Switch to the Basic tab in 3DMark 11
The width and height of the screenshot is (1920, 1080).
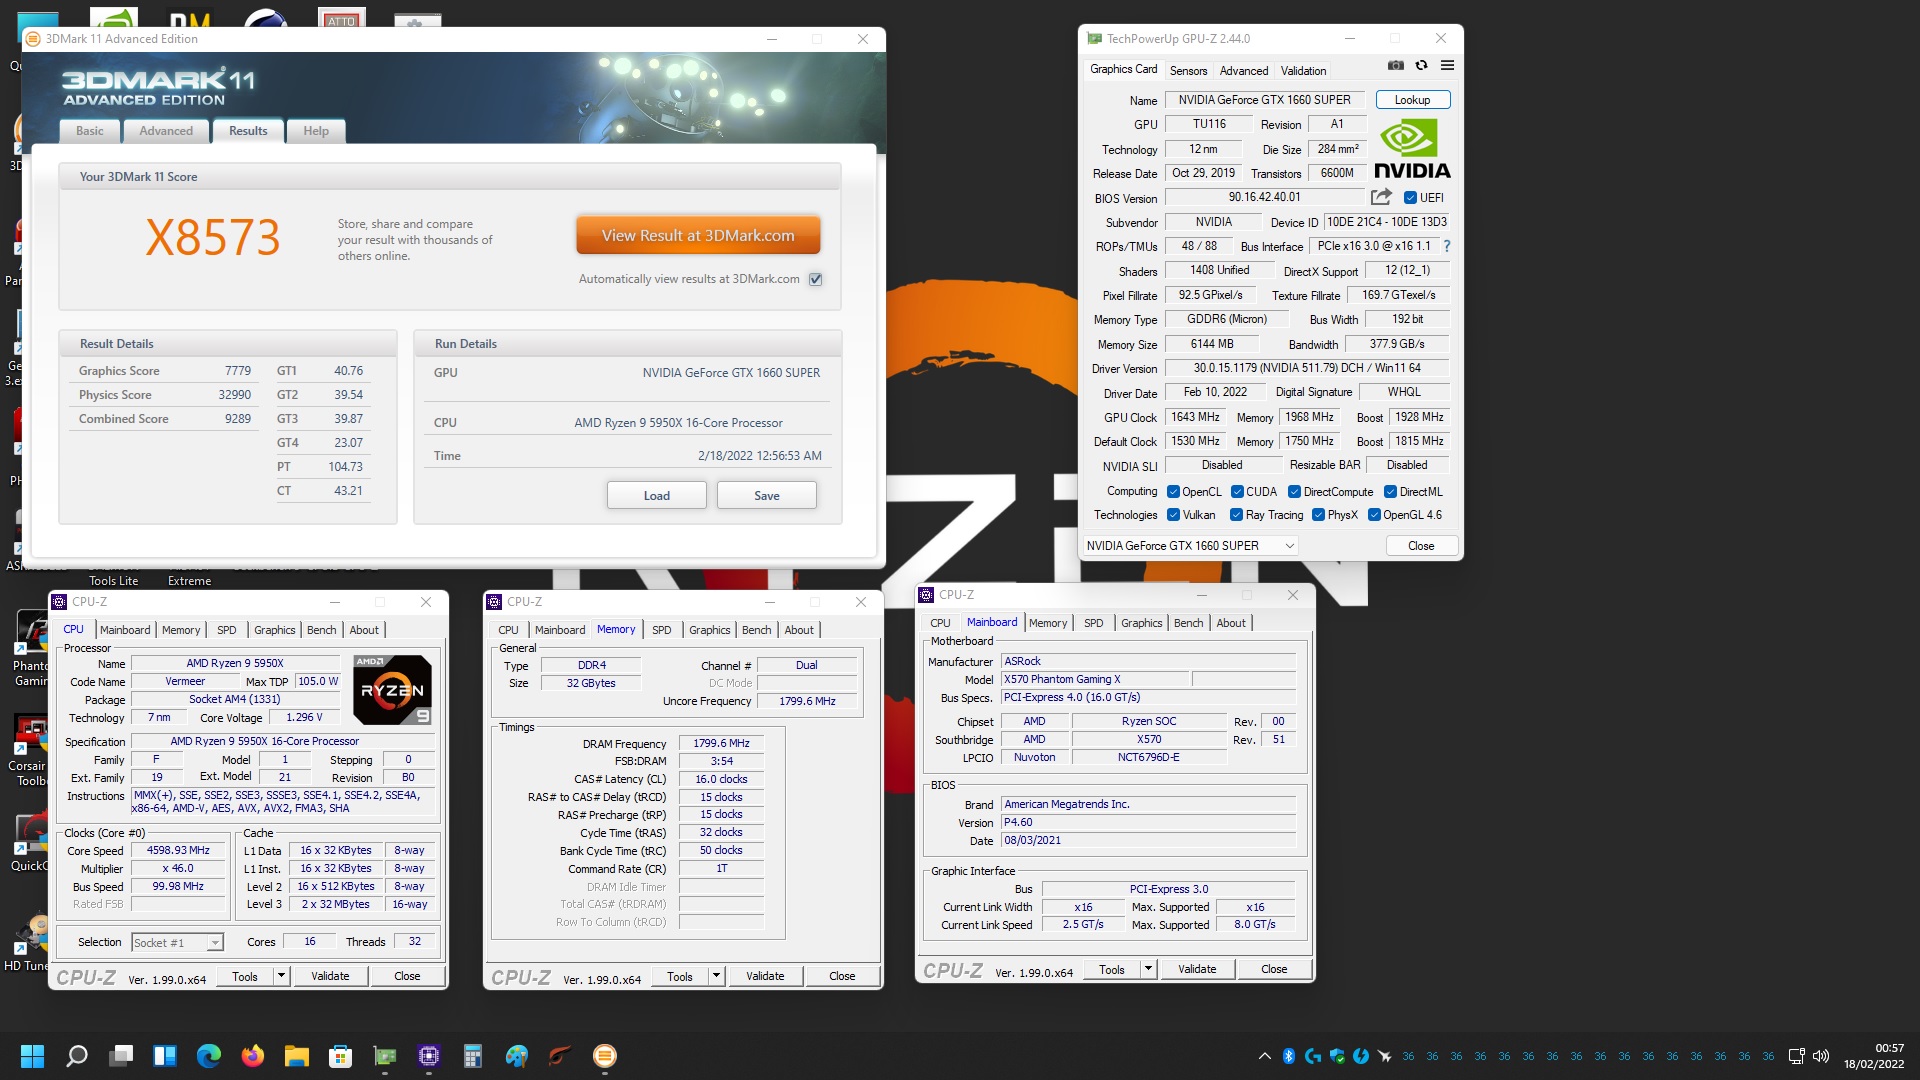click(90, 131)
